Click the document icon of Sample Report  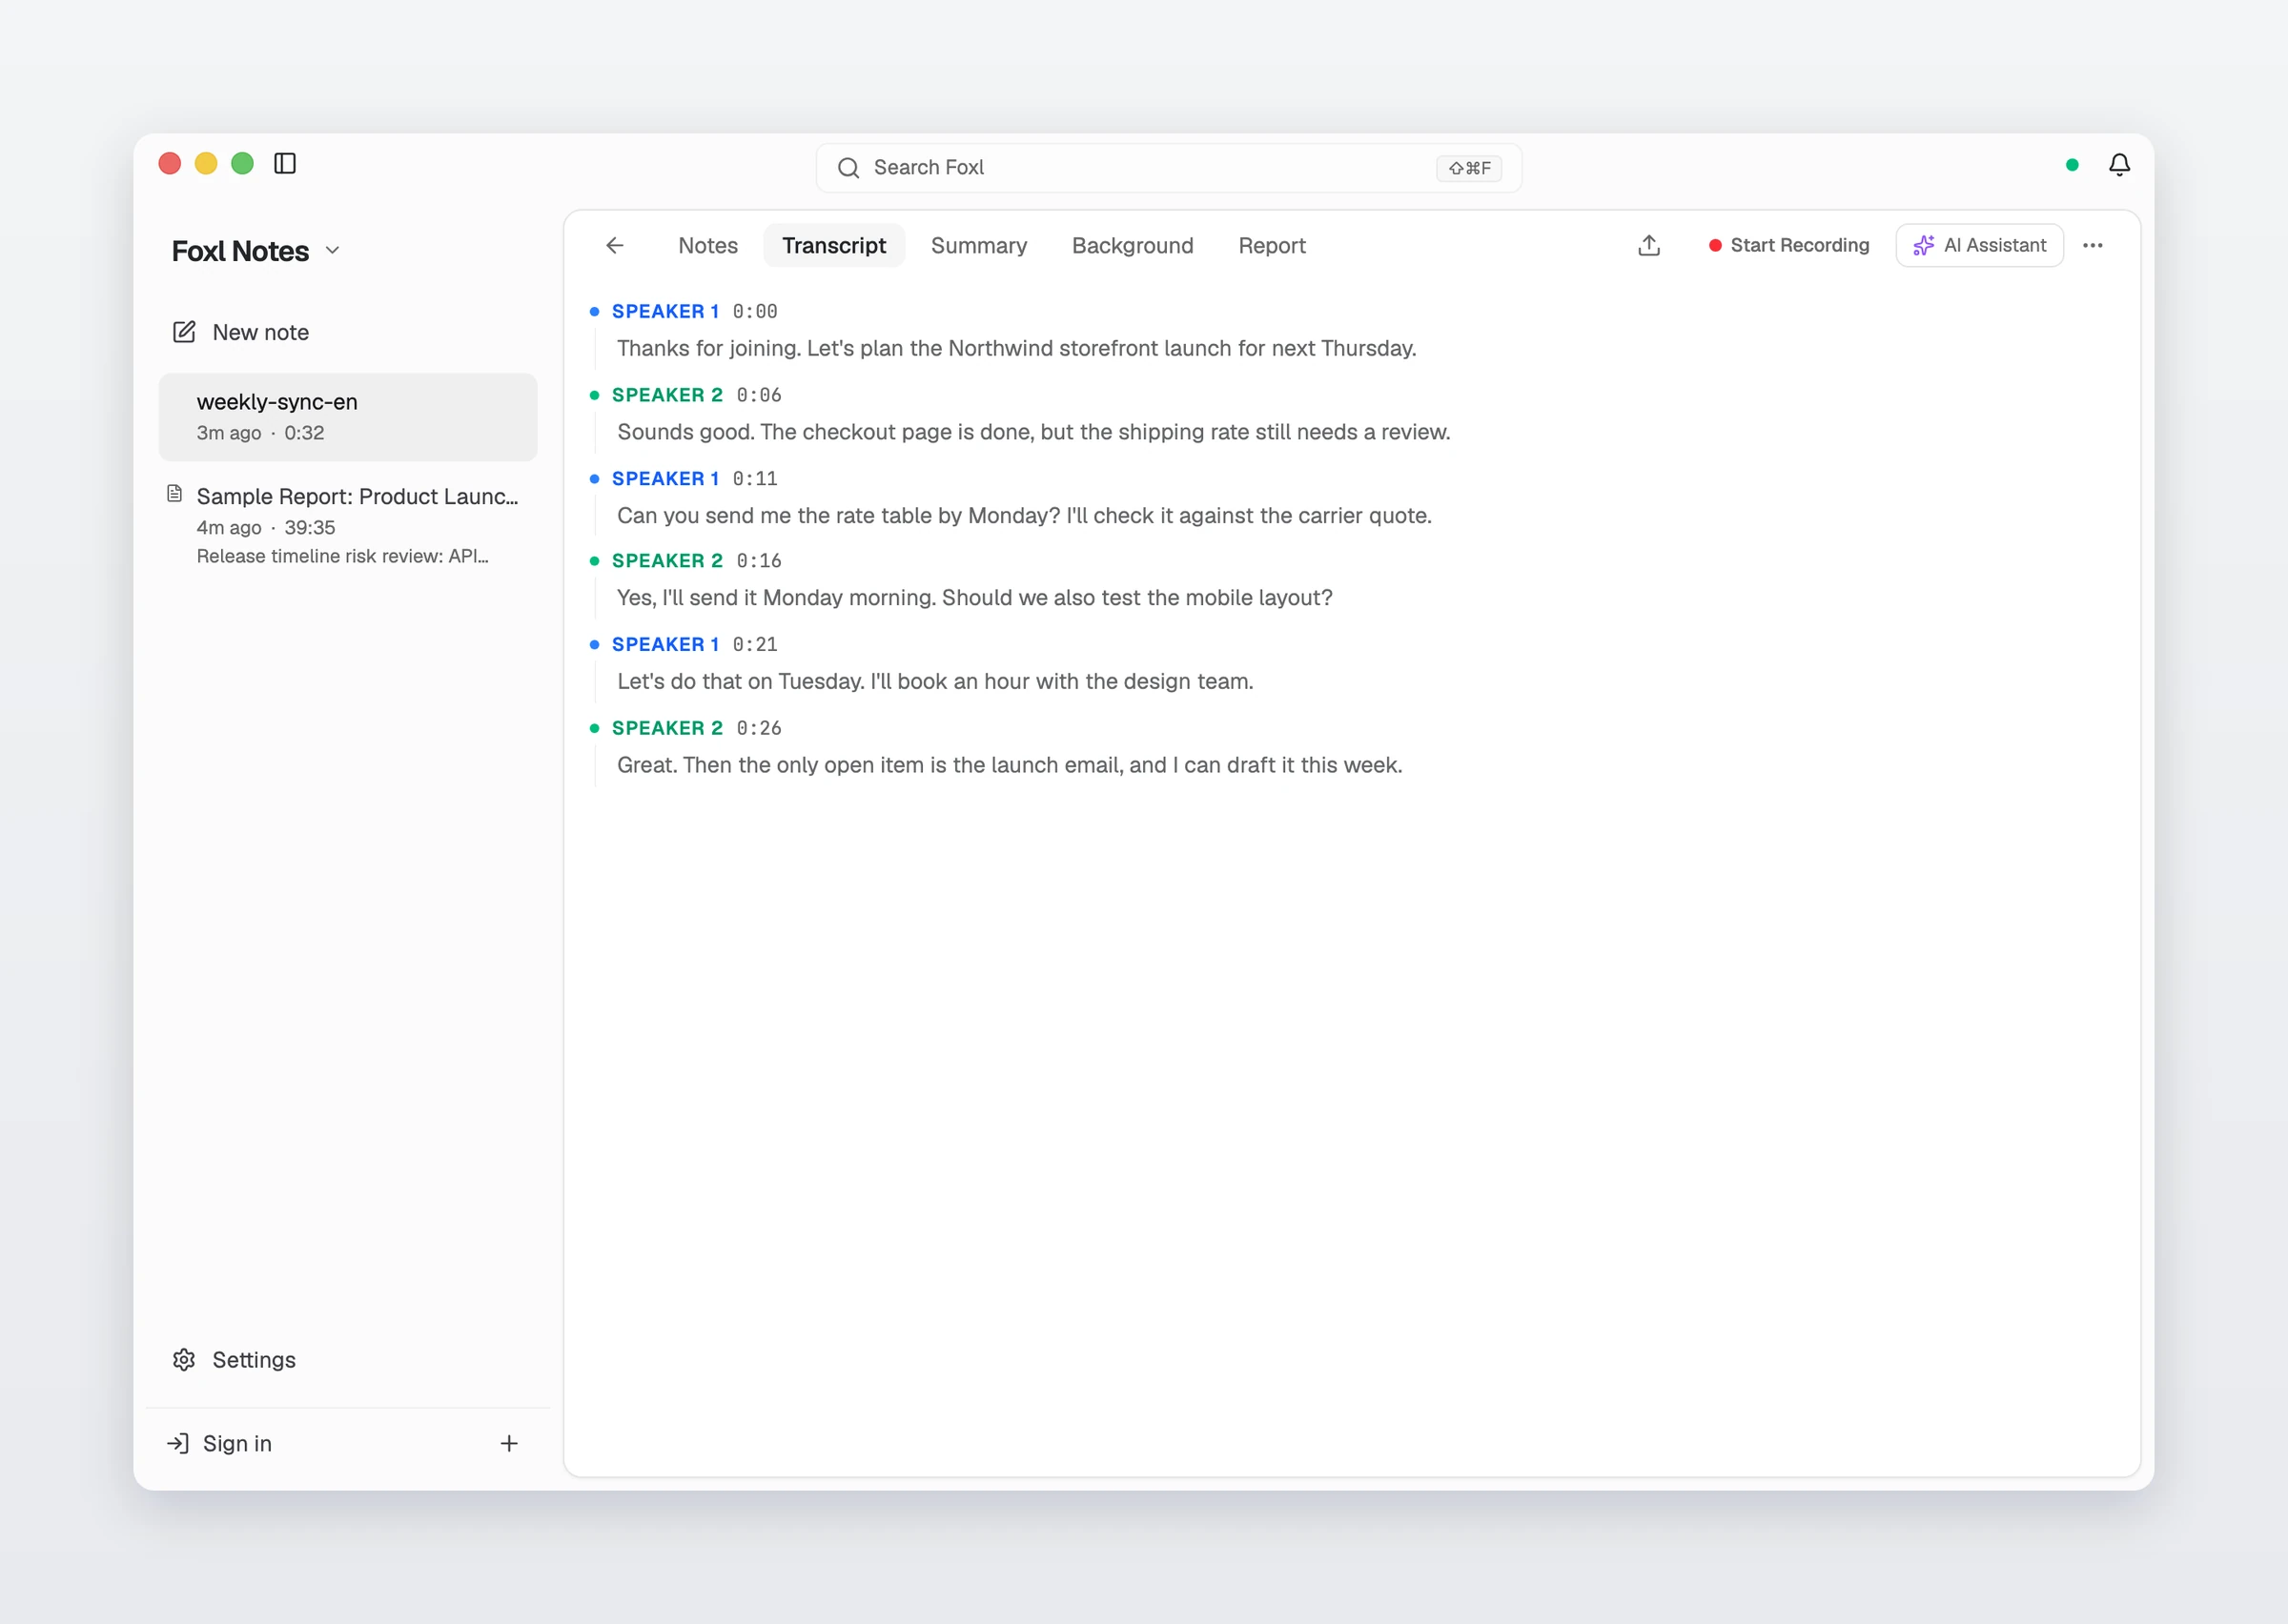pyautogui.click(x=174, y=493)
